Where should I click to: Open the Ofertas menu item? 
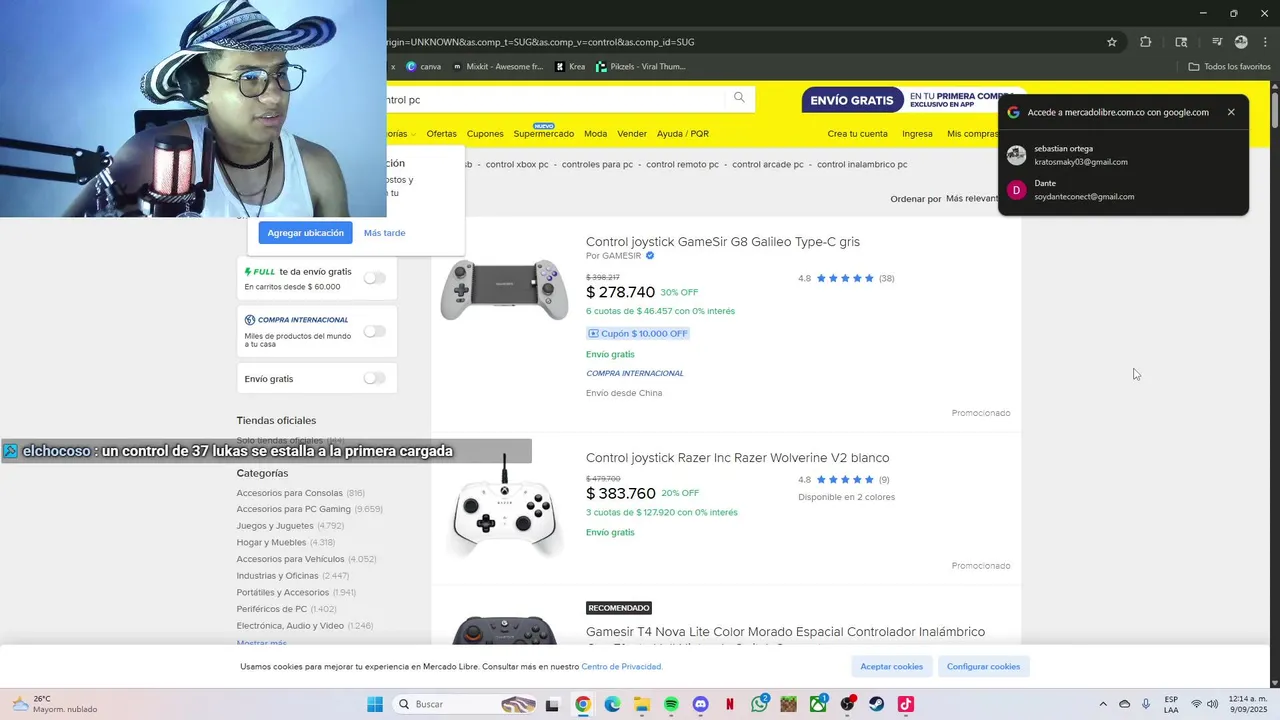click(441, 134)
